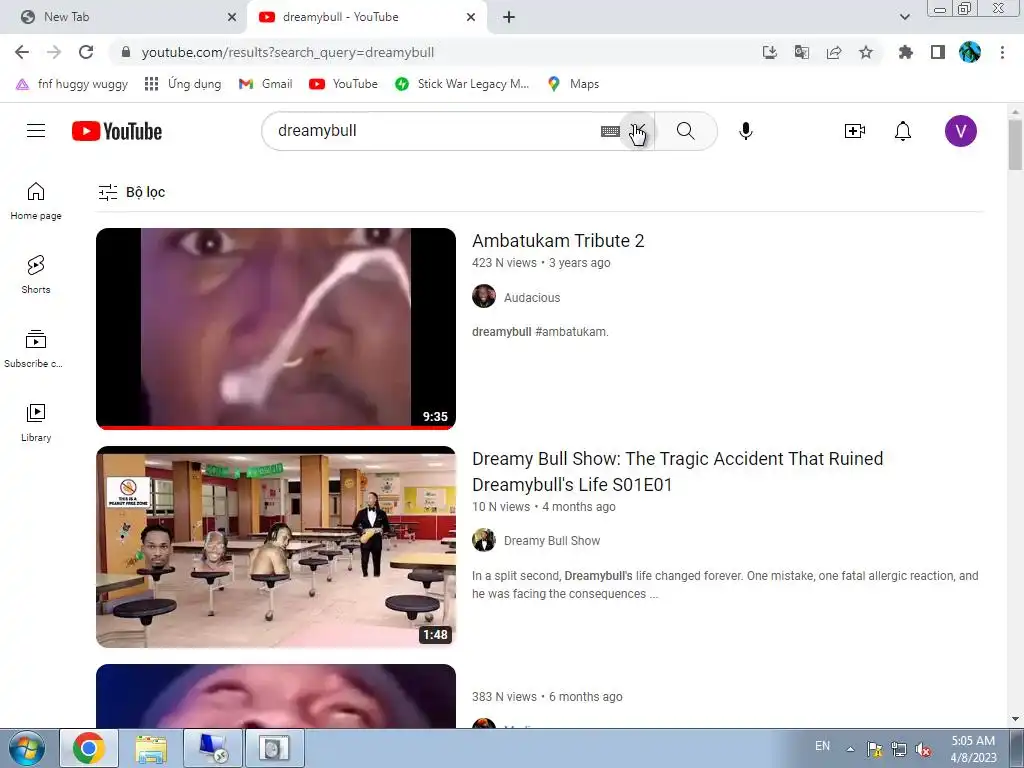Screen dimensions: 1024x768
Task: Open the on-screen keyboard icon in search box
Action: click(610, 132)
